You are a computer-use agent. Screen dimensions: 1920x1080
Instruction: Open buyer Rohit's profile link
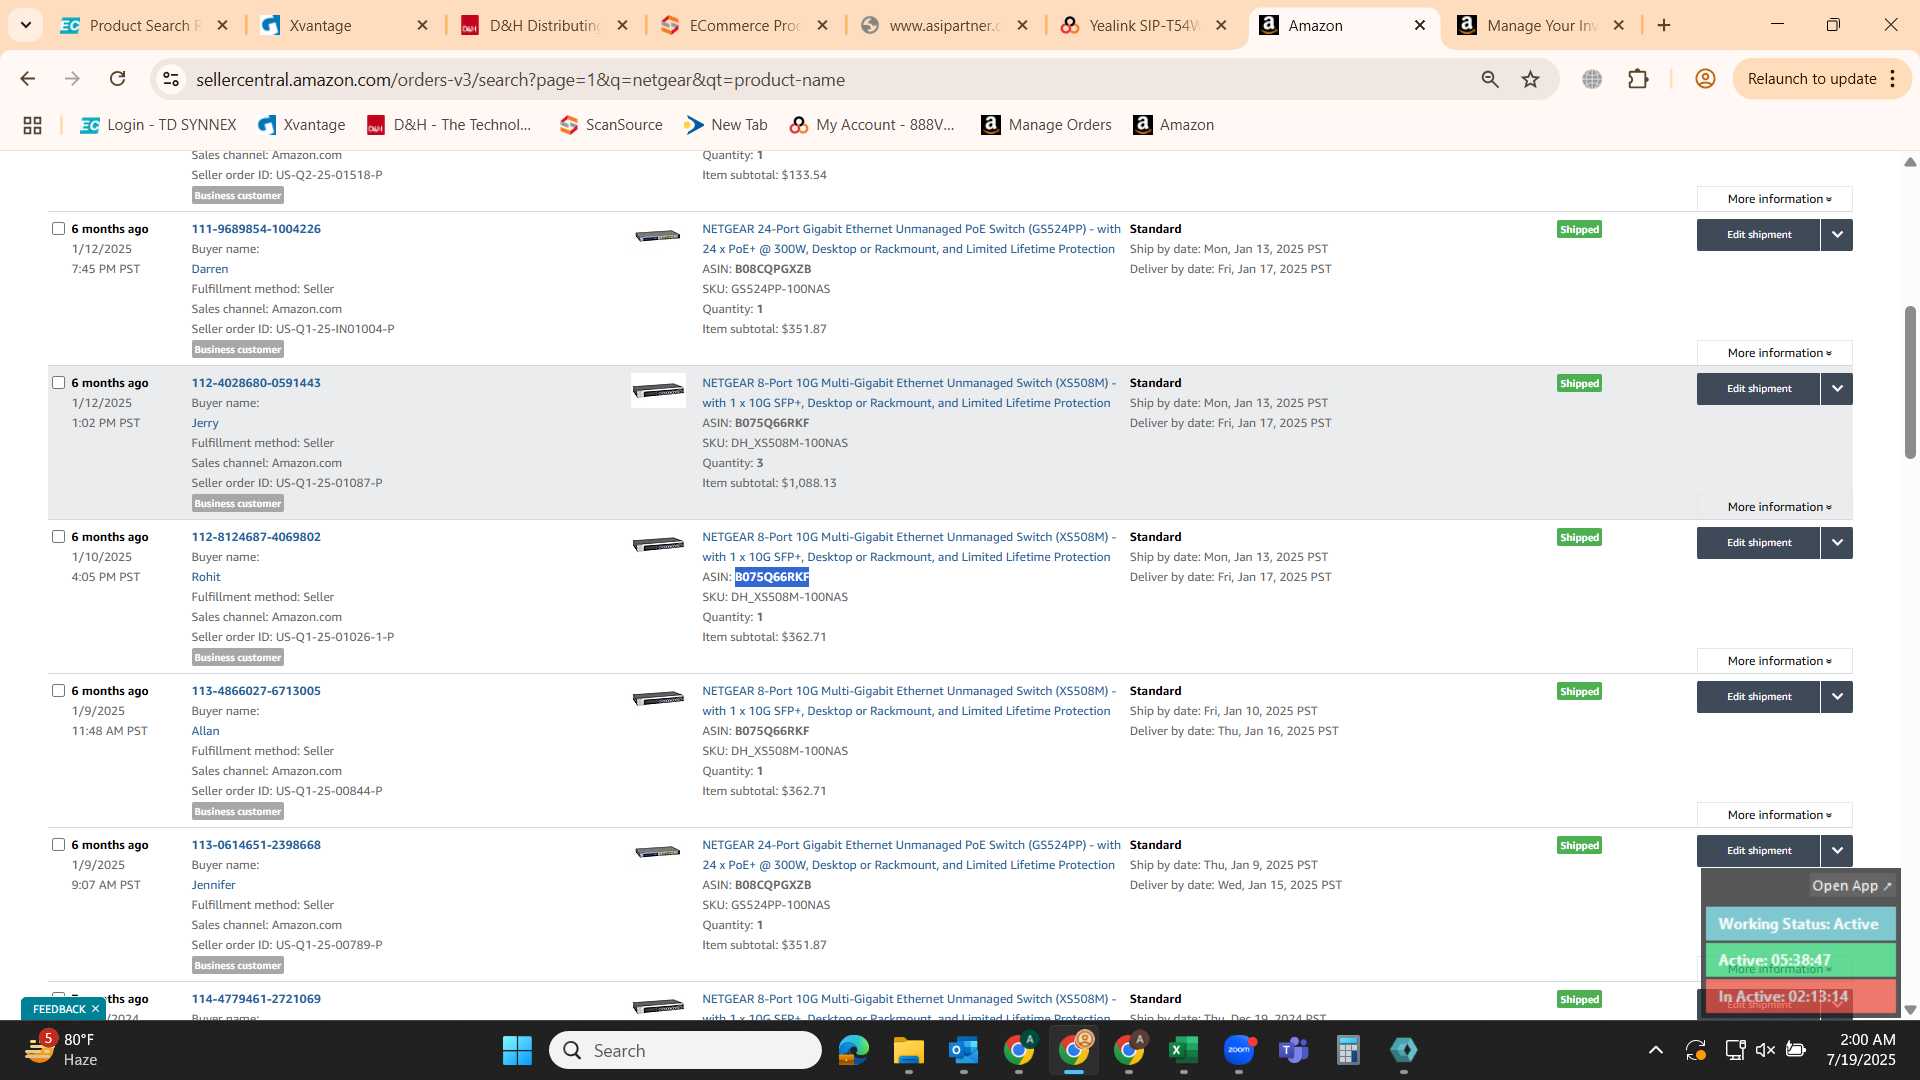[206, 577]
